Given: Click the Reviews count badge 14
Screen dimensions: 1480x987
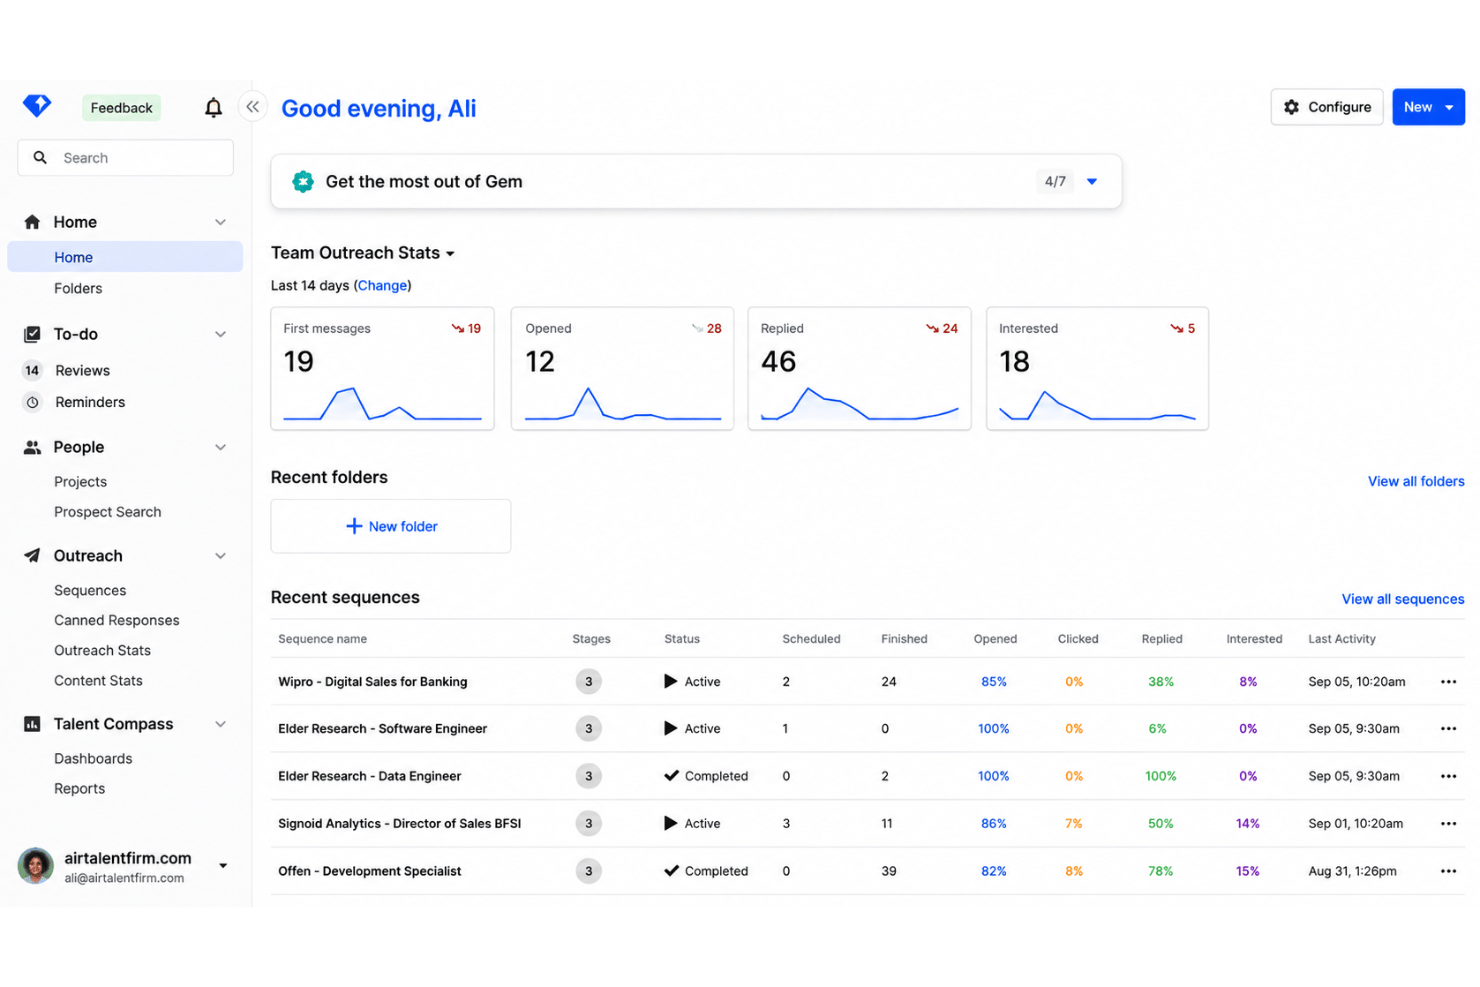Looking at the screenshot, I should pos(32,370).
